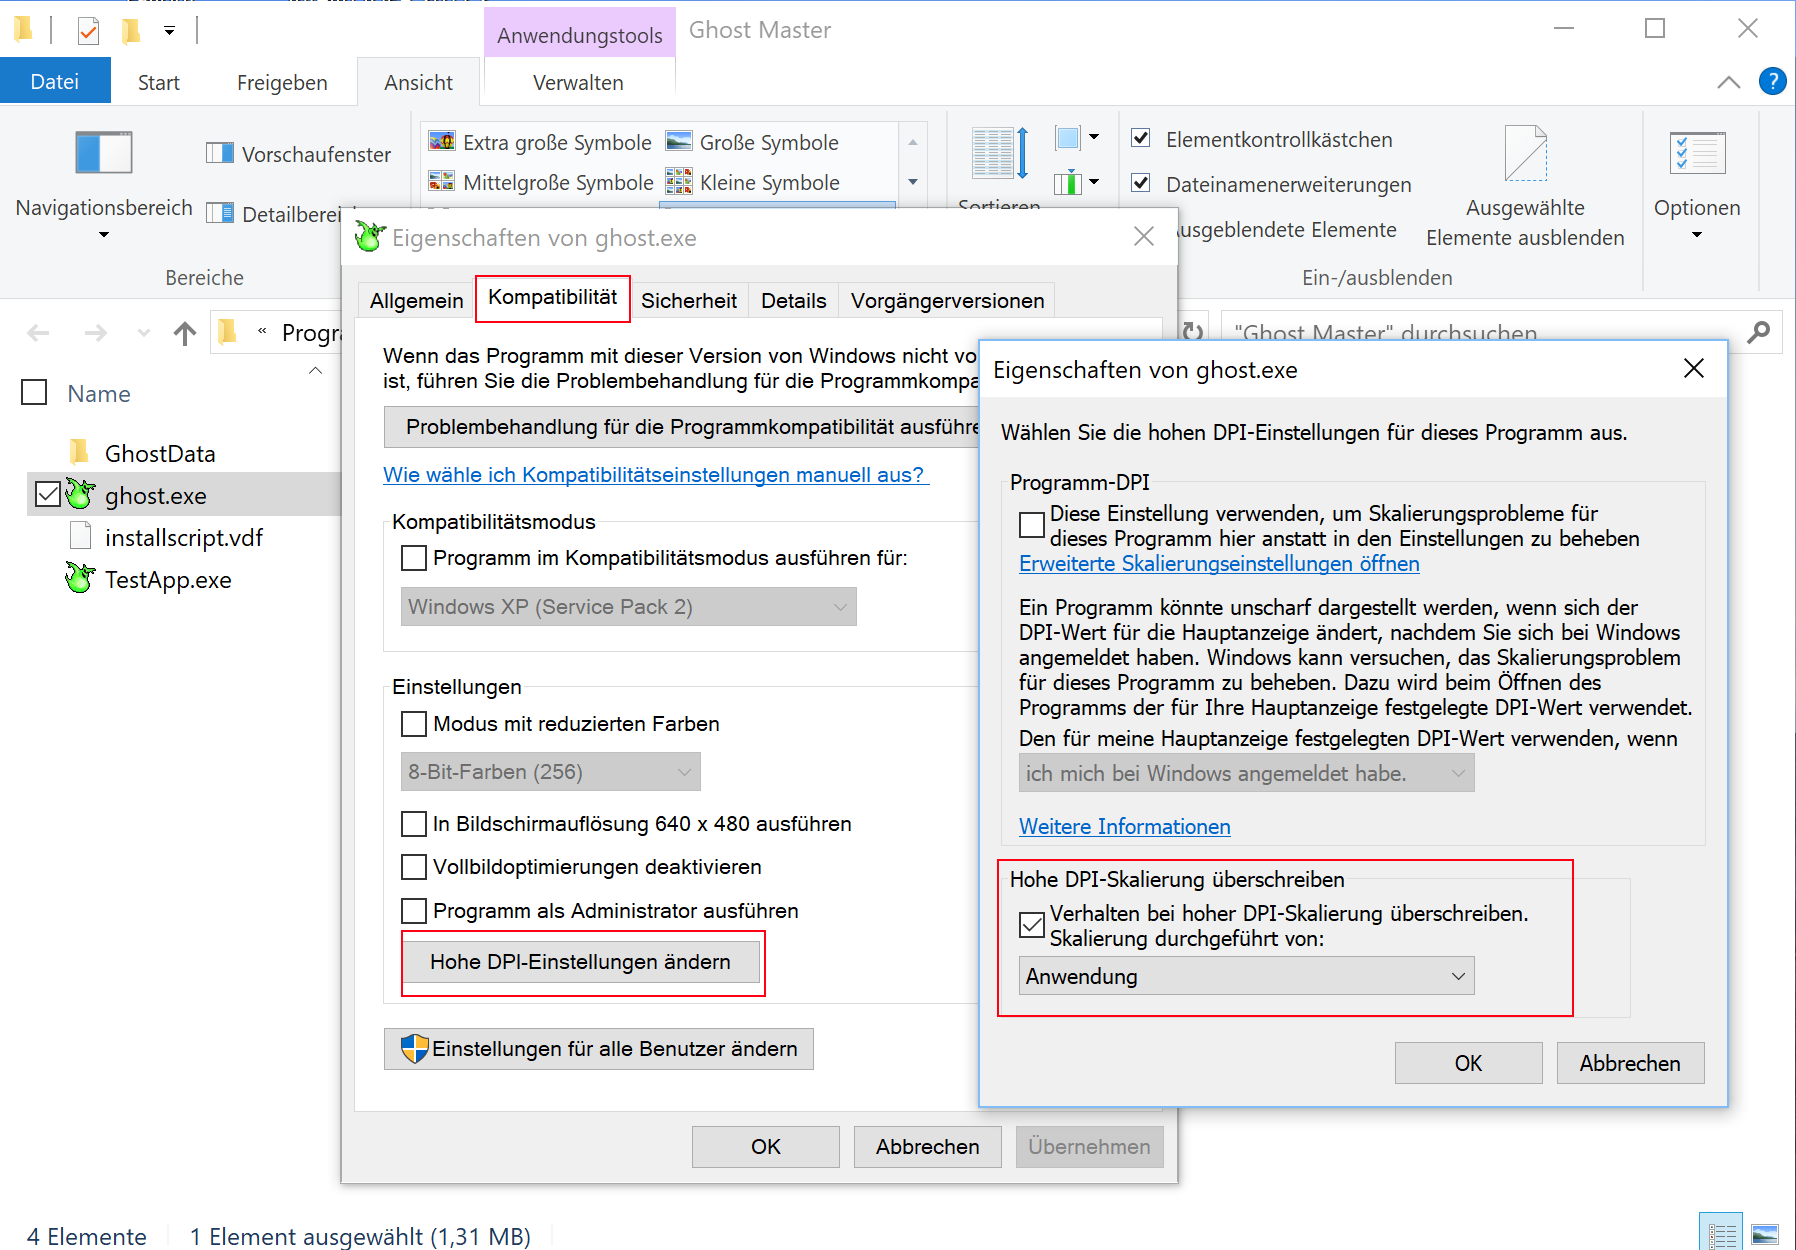Open the Erweiterte Skalierungseinstellungen öffnen link
The height and width of the screenshot is (1250, 1796).
pos(1219,564)
